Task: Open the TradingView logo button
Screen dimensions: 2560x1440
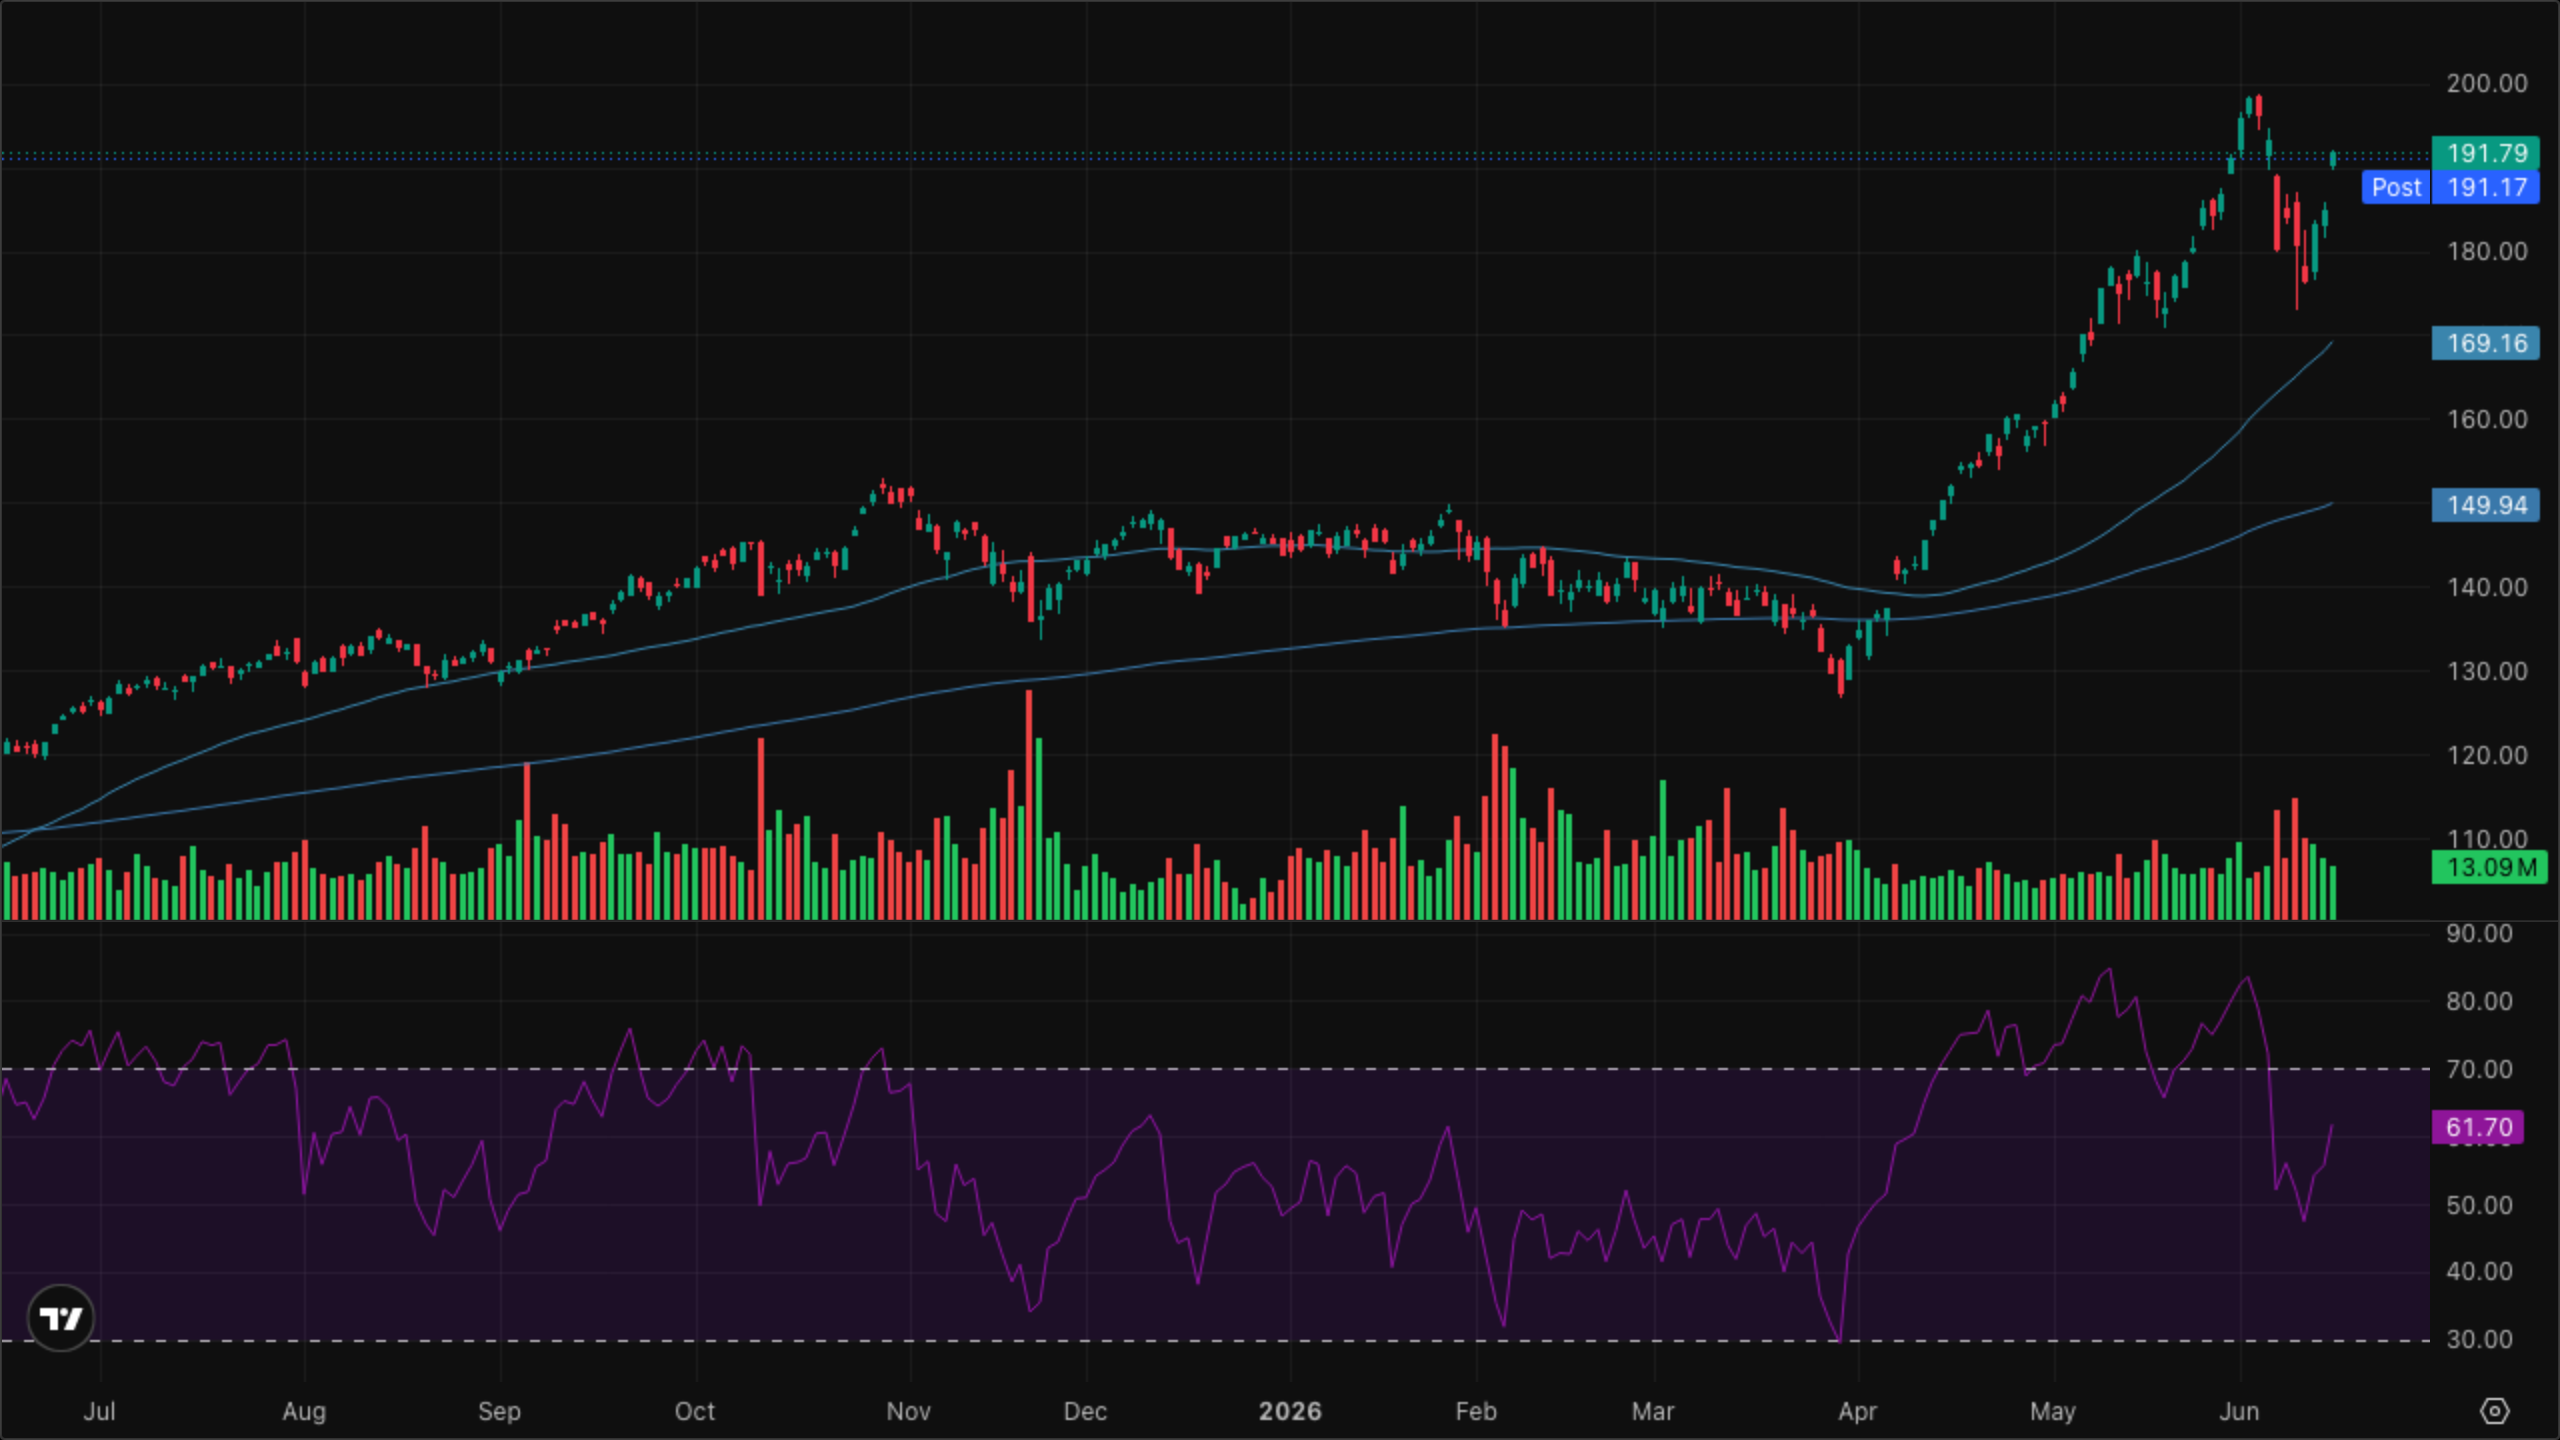Action: [x=60, y=1318]
